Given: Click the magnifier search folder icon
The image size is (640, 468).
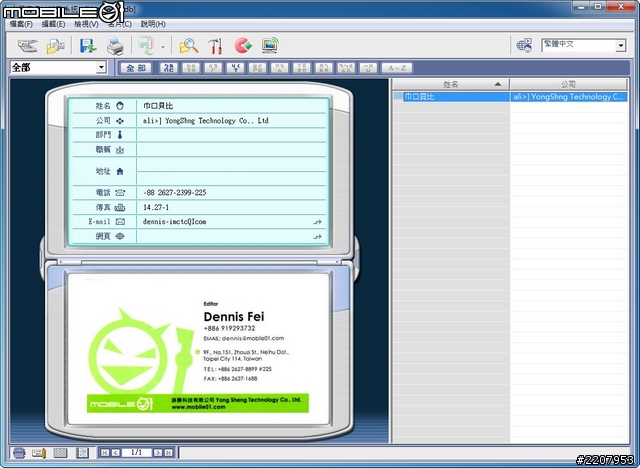Looking at the screenshot, I should (x=189, y=46).
